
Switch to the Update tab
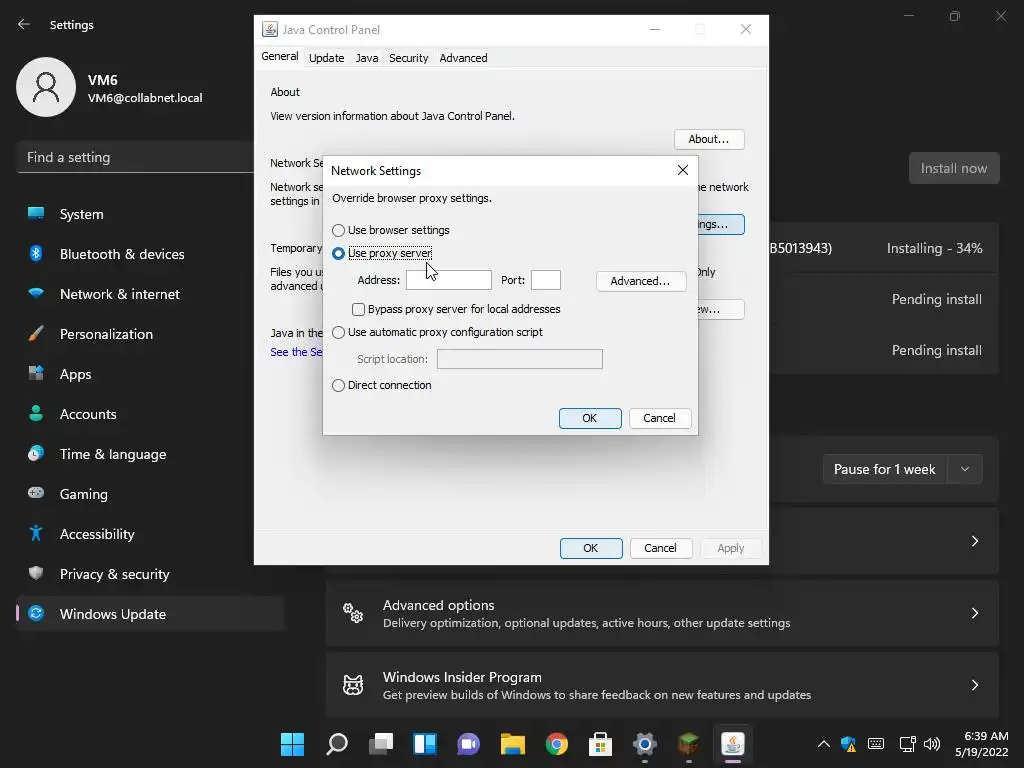[x=327, y=58]
